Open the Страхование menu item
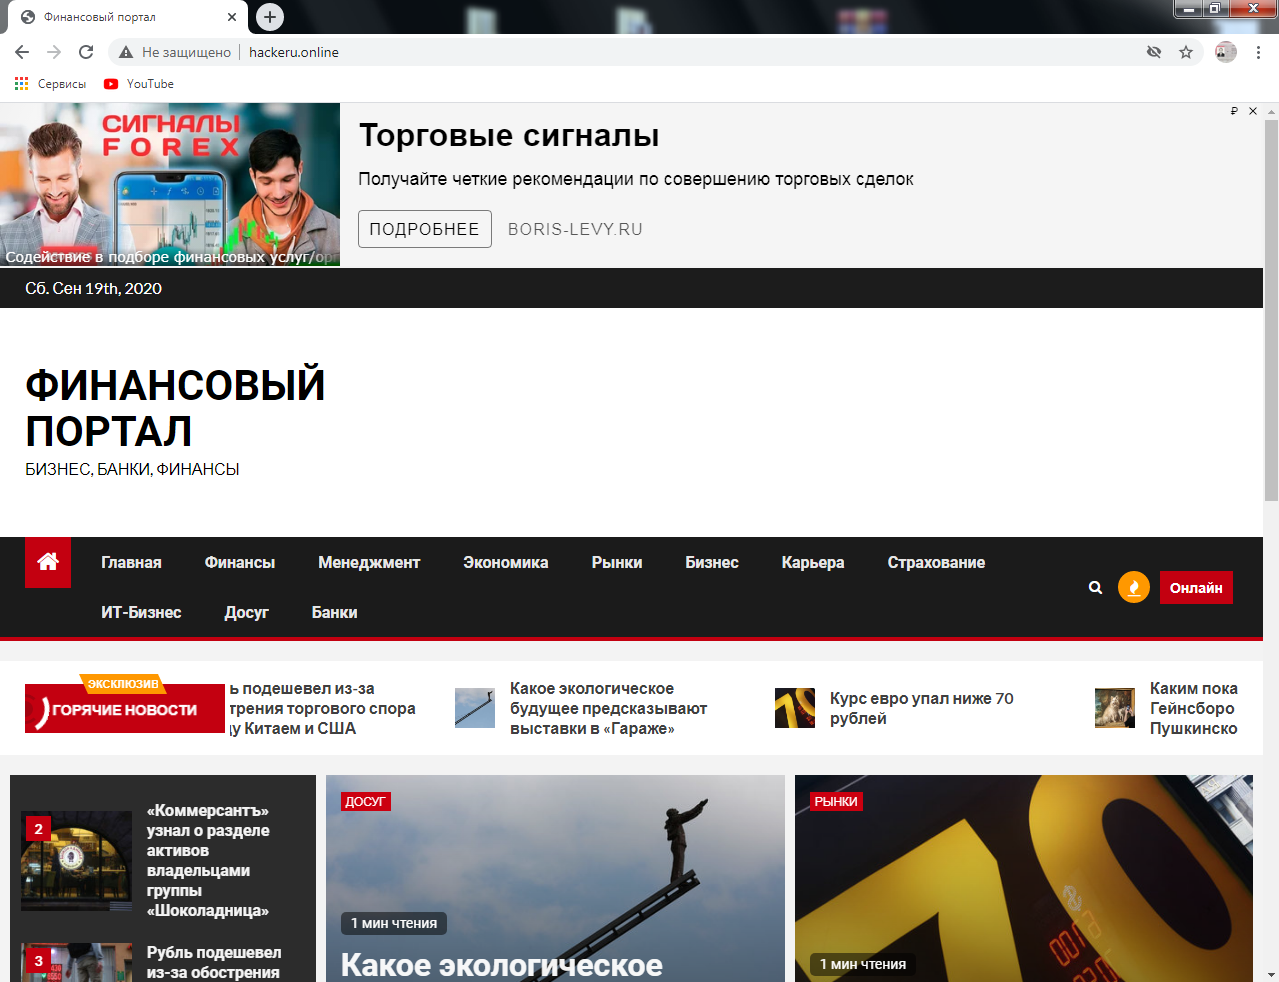Screen dimensions: 1279x982 click(936, 563)
